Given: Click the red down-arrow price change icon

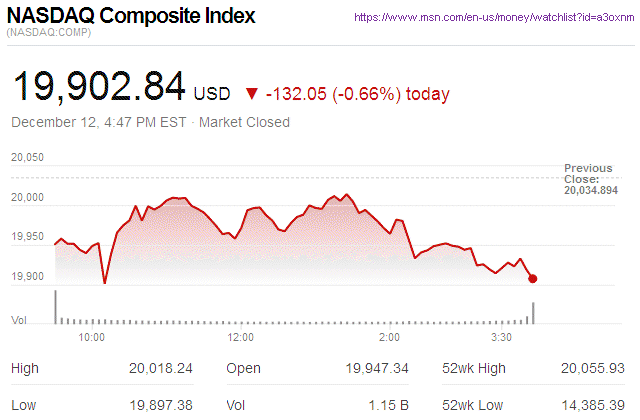Looking at the screenshot, I should (x=248, y=94).
